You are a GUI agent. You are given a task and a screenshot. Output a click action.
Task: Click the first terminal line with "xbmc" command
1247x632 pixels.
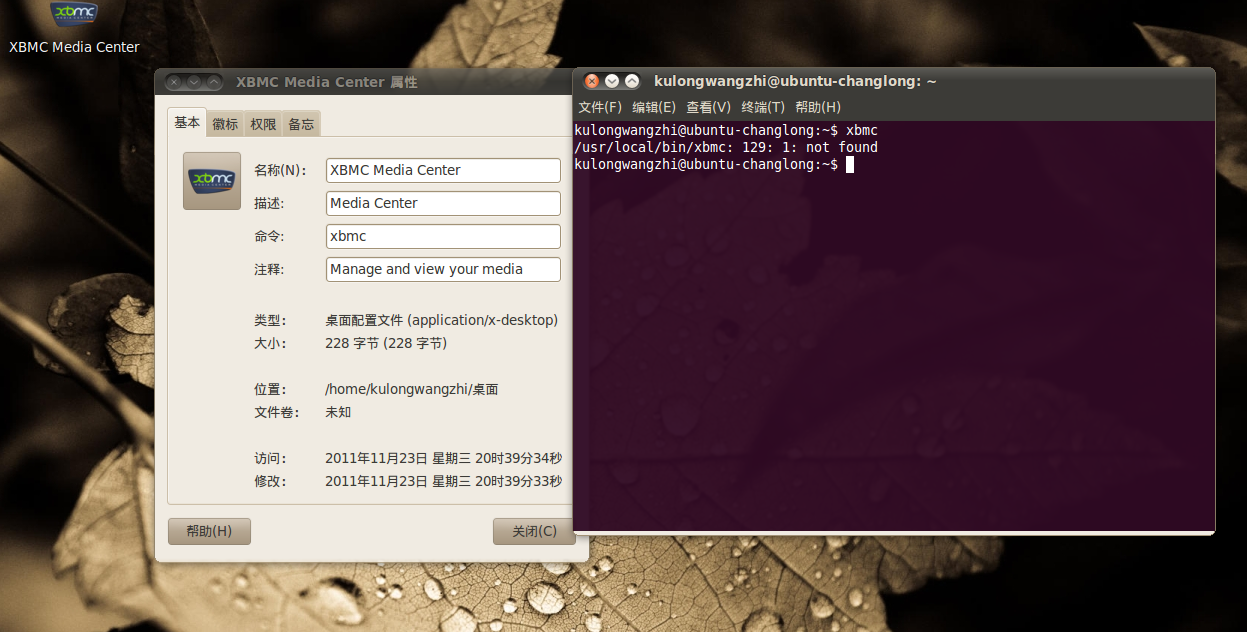(726, 130)
